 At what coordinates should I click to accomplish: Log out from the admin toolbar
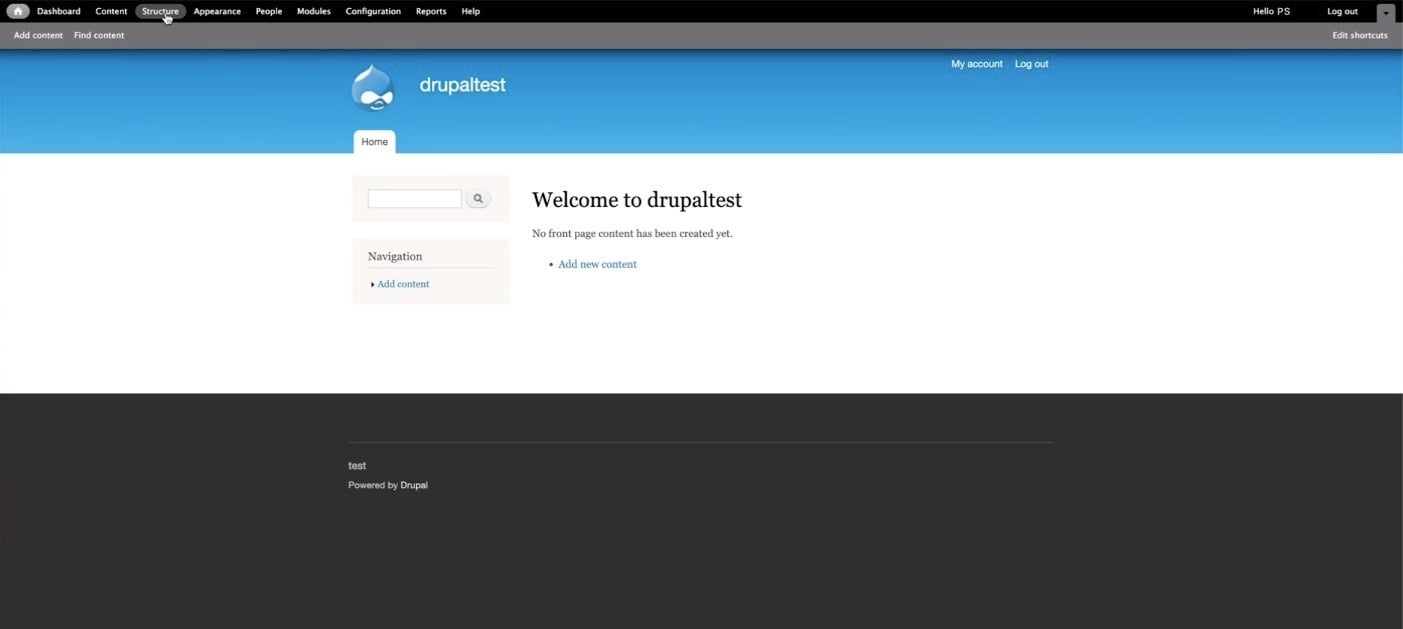(x=1342, y=11)
